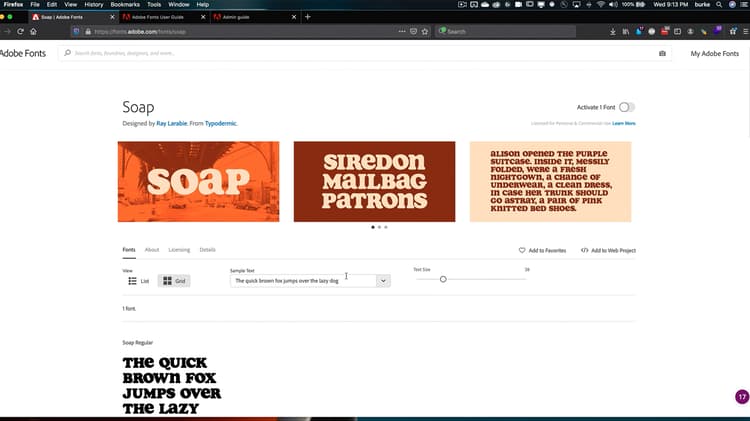Click the camera visual search icon
750x421 pixels.
tap(662, 54)
